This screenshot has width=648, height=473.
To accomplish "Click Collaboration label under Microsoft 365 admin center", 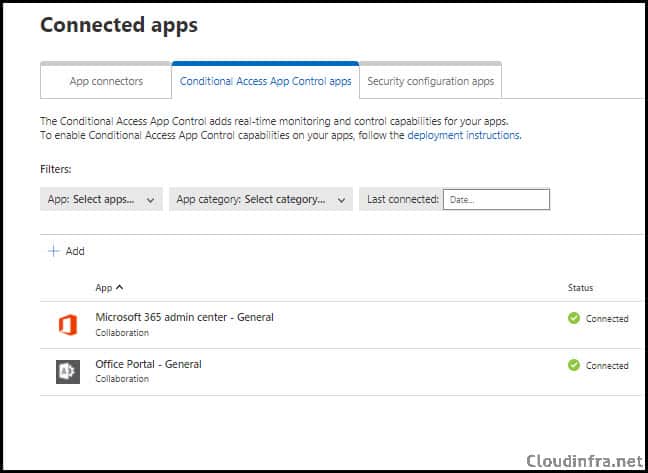I will [x=122, y=333].
